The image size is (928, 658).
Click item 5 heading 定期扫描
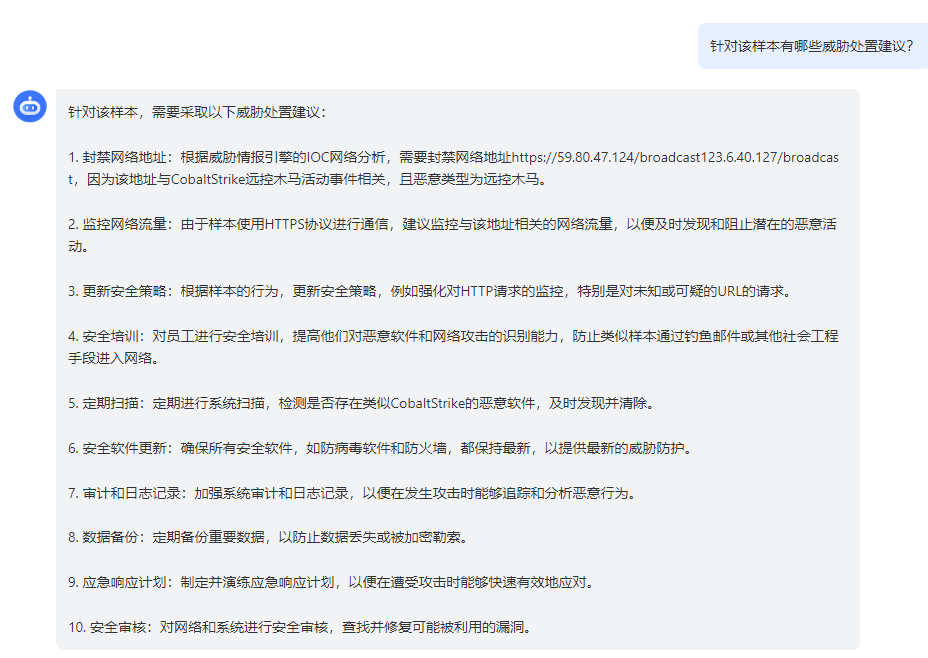(110, 404)
